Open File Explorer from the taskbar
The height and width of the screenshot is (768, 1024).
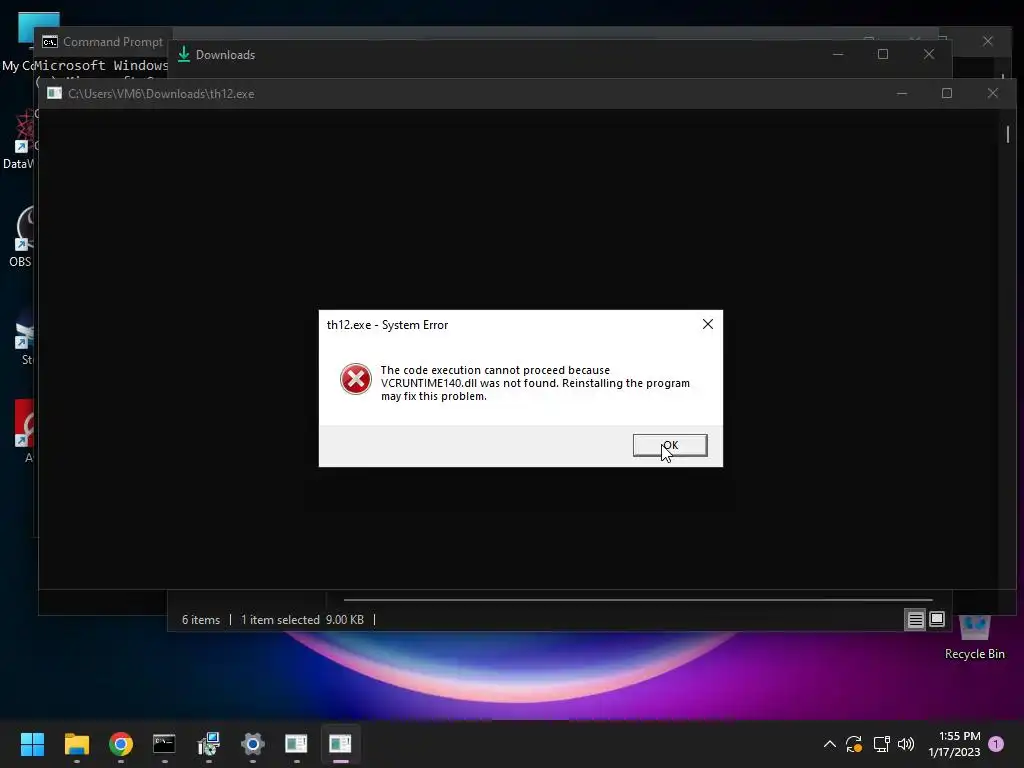[76, 744]
